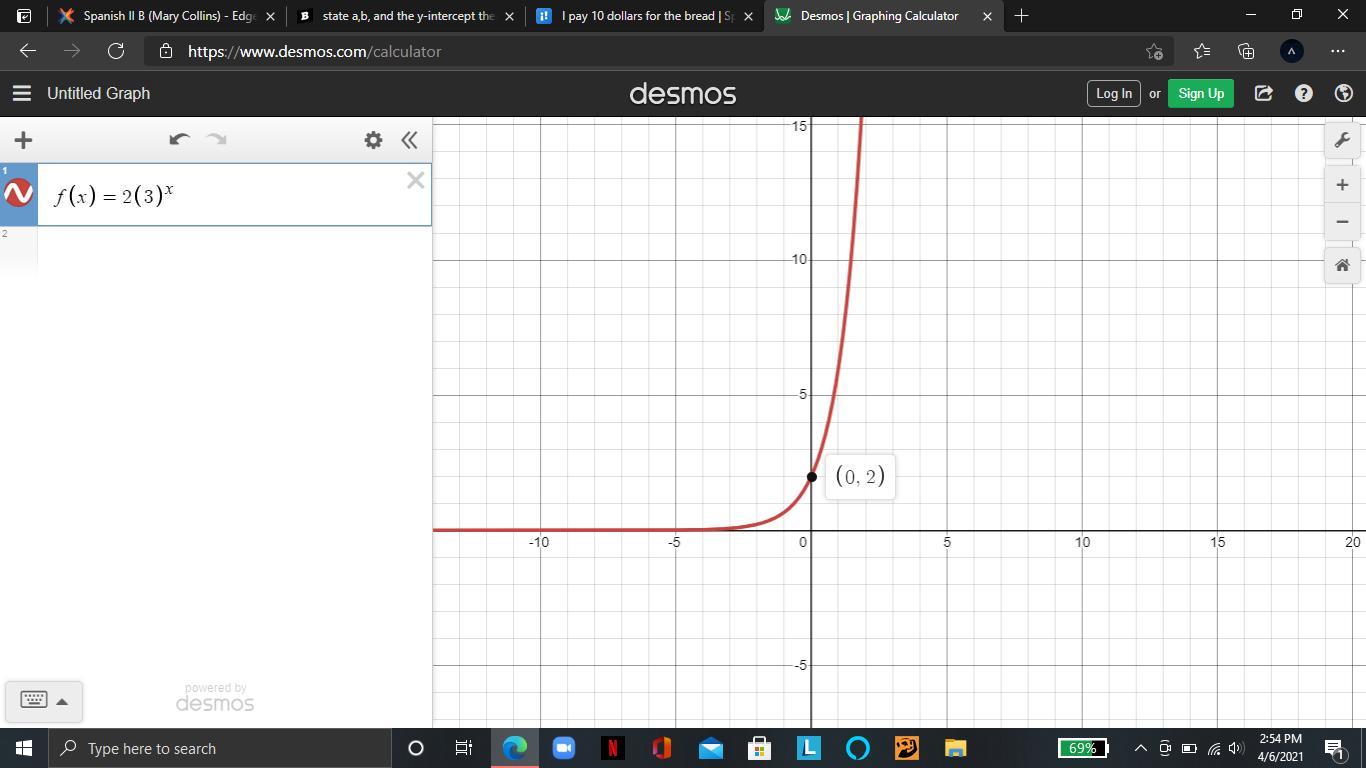This screenshot has height=768, width=1366.
Task: Open File Explorer from the taskbar
Action: (x=956, y=748)
